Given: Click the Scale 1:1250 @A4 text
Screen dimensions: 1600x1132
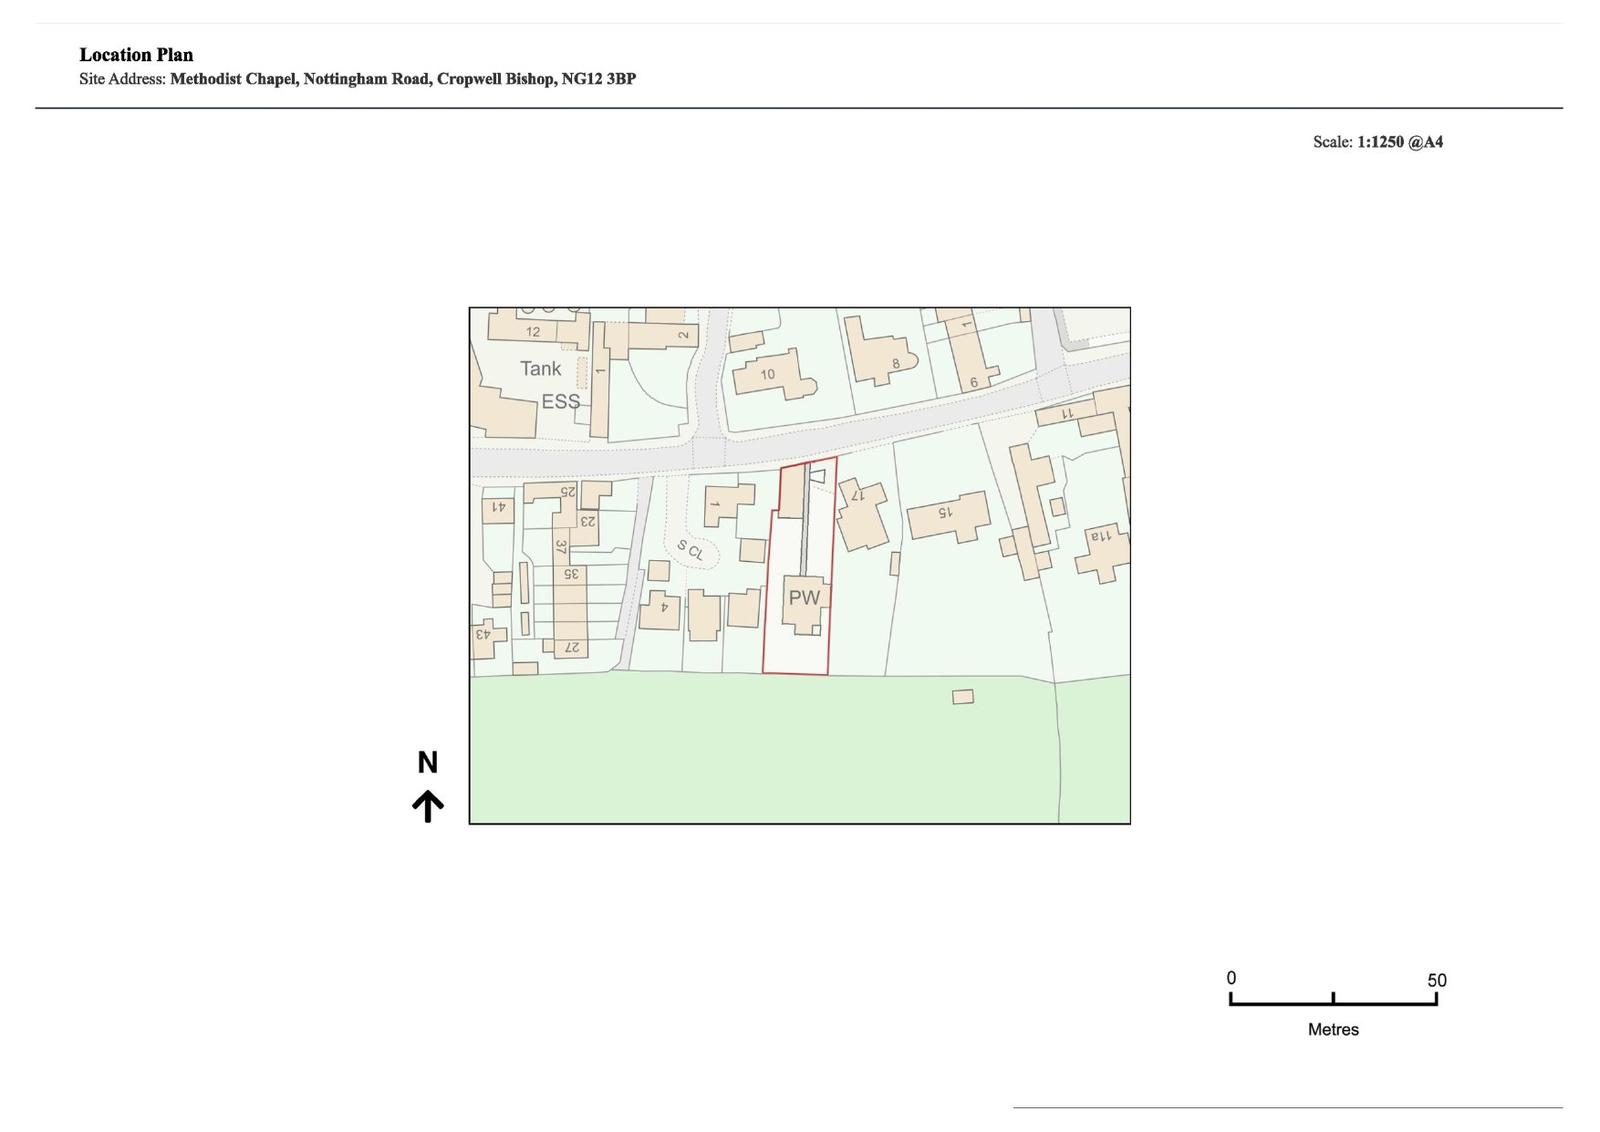Looking at the screenshot, I should click(1377, 142).
